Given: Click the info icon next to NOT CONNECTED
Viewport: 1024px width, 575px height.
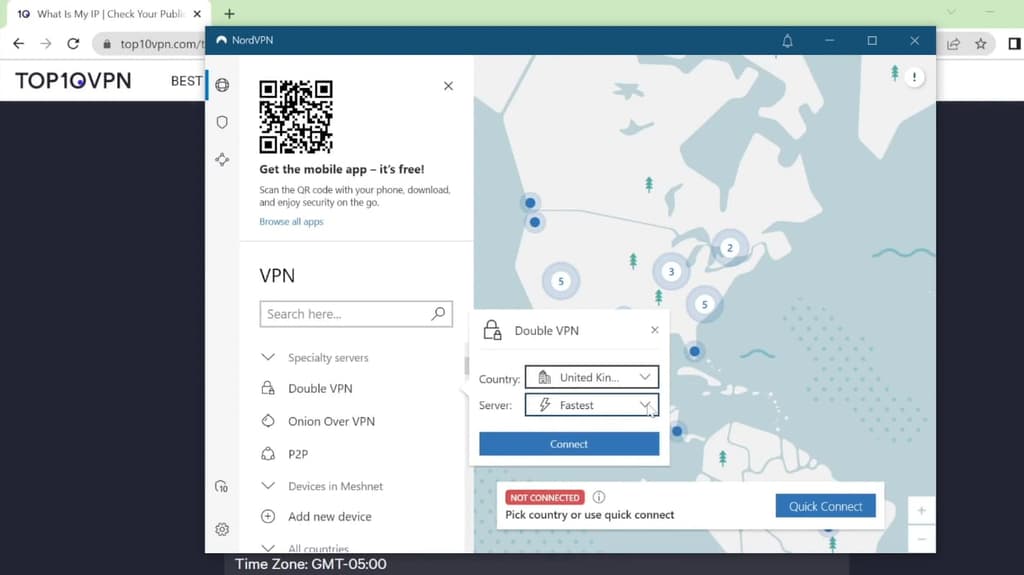Looking at the screenshot, I should pos(598,497).
